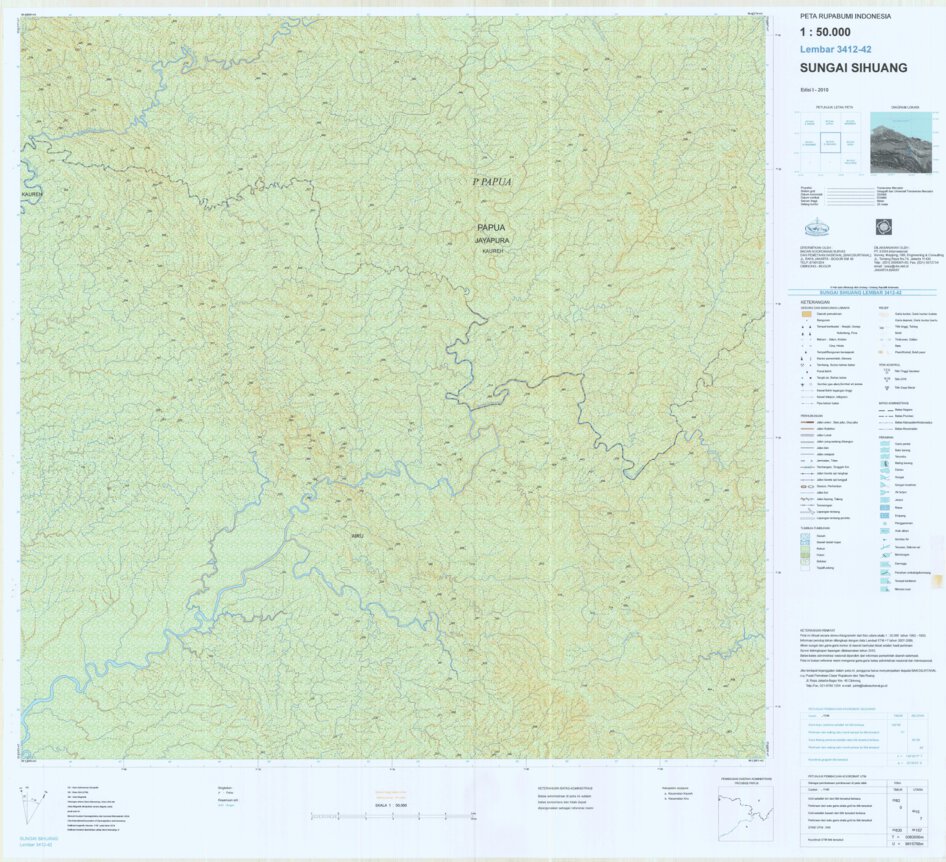The image size is (946, 862).
Task: Click the 'JAYAPURA' regency label on map
Action: pos(492,241)
